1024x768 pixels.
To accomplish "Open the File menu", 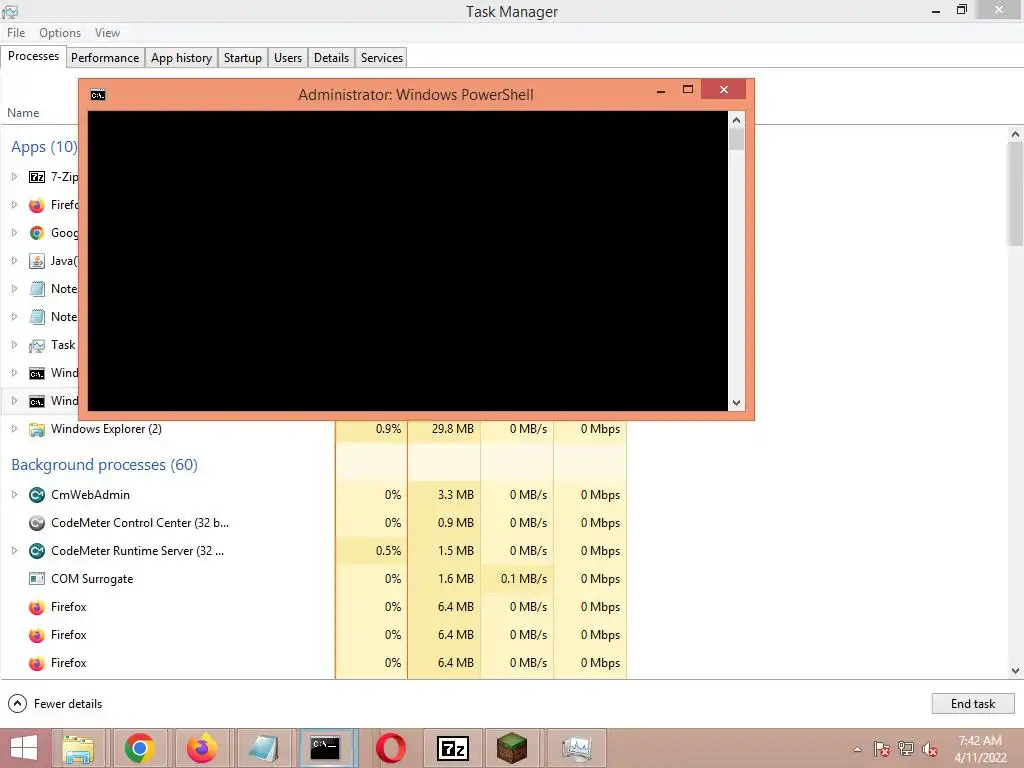I will tap(16, 33).
